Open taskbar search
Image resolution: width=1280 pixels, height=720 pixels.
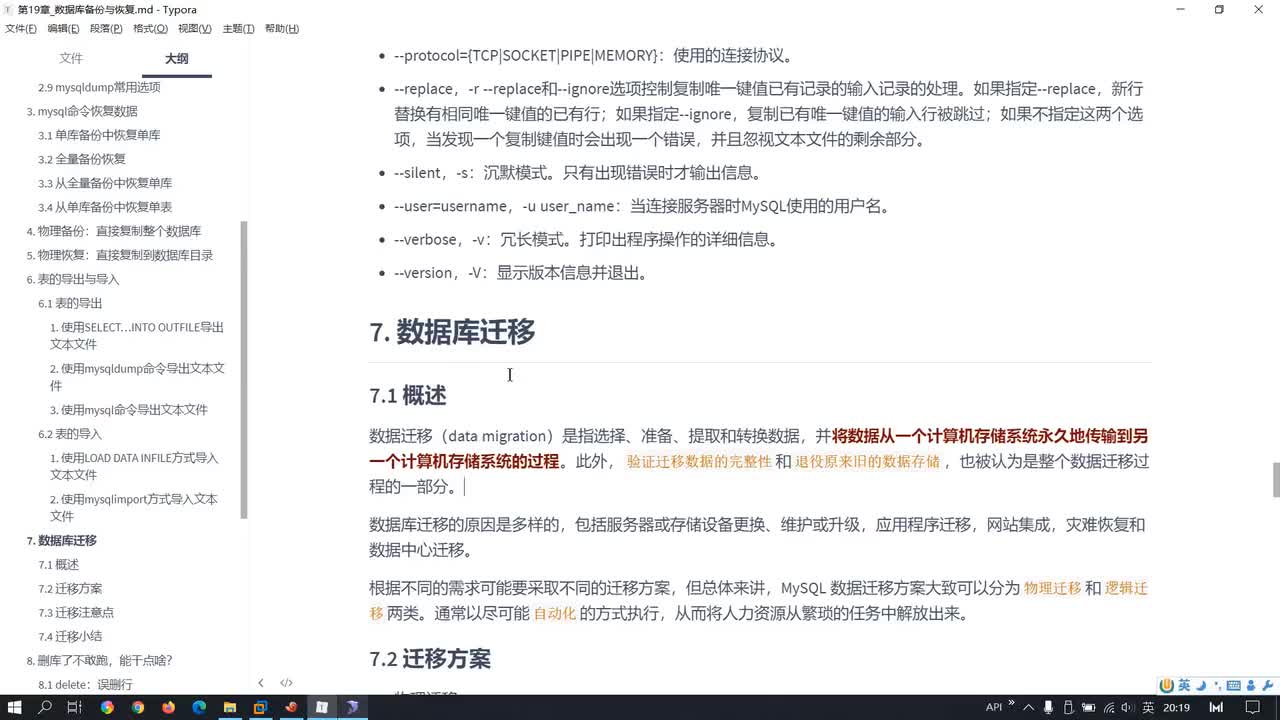tap(45, 707)
